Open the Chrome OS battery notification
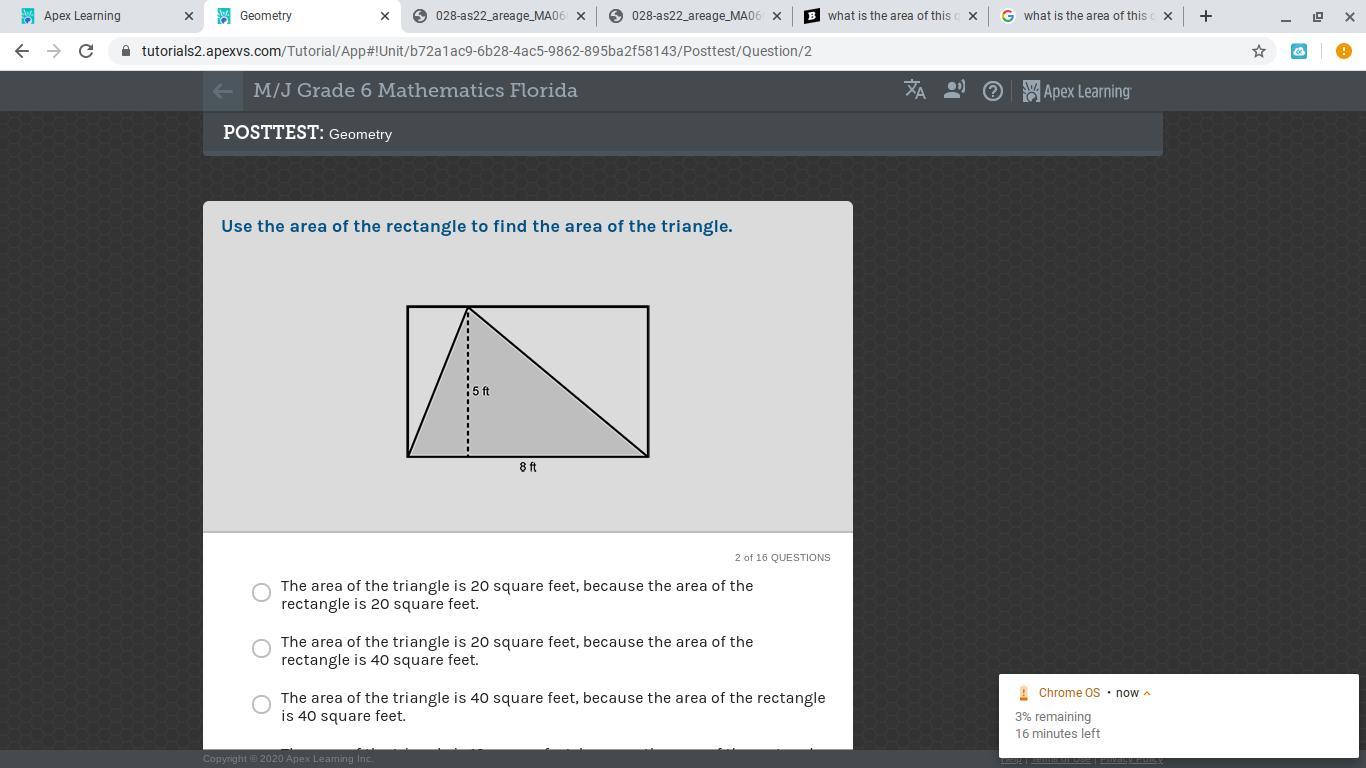Image resolution: width=1366 pixels, height=768 pixels. pyautogui.click(x=1178, y=716)
